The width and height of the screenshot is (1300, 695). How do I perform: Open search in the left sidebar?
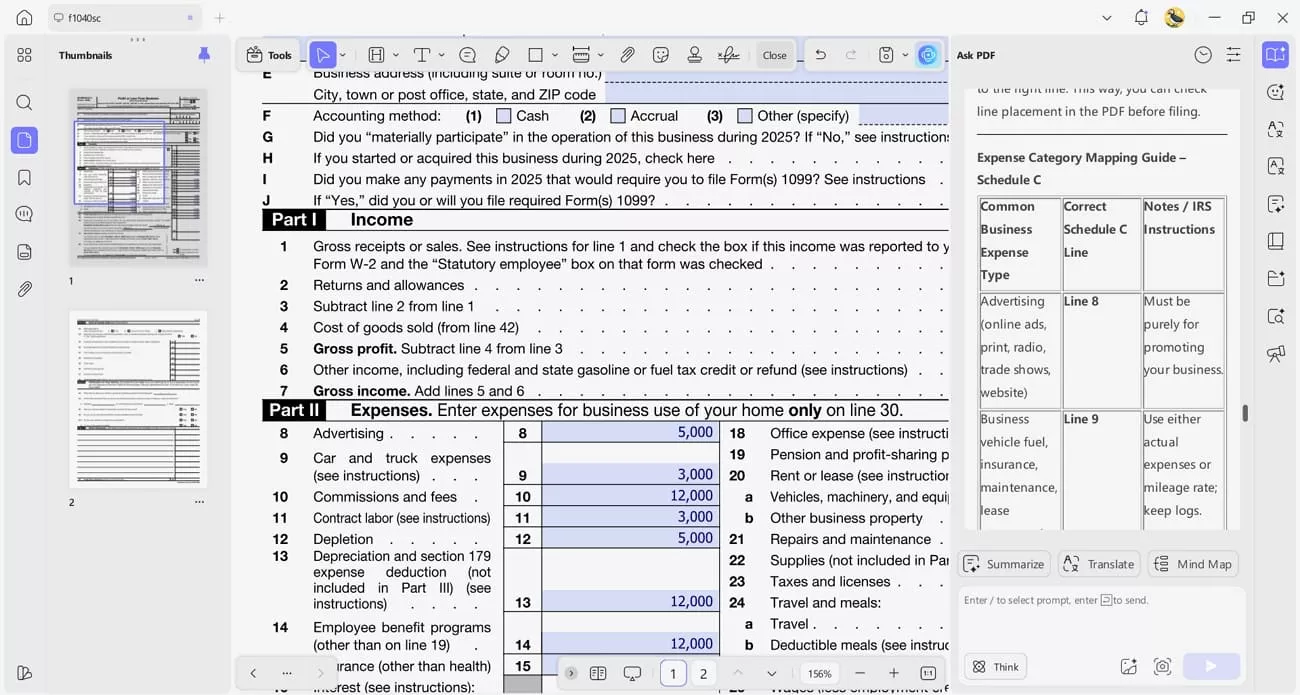click(24, 102)
